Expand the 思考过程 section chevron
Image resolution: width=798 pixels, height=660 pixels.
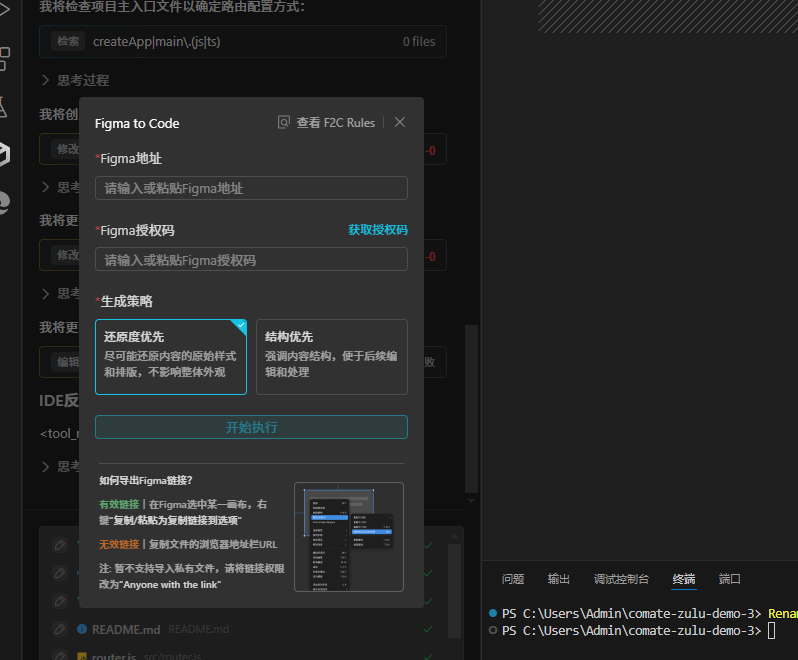click(x=45, y=80)
